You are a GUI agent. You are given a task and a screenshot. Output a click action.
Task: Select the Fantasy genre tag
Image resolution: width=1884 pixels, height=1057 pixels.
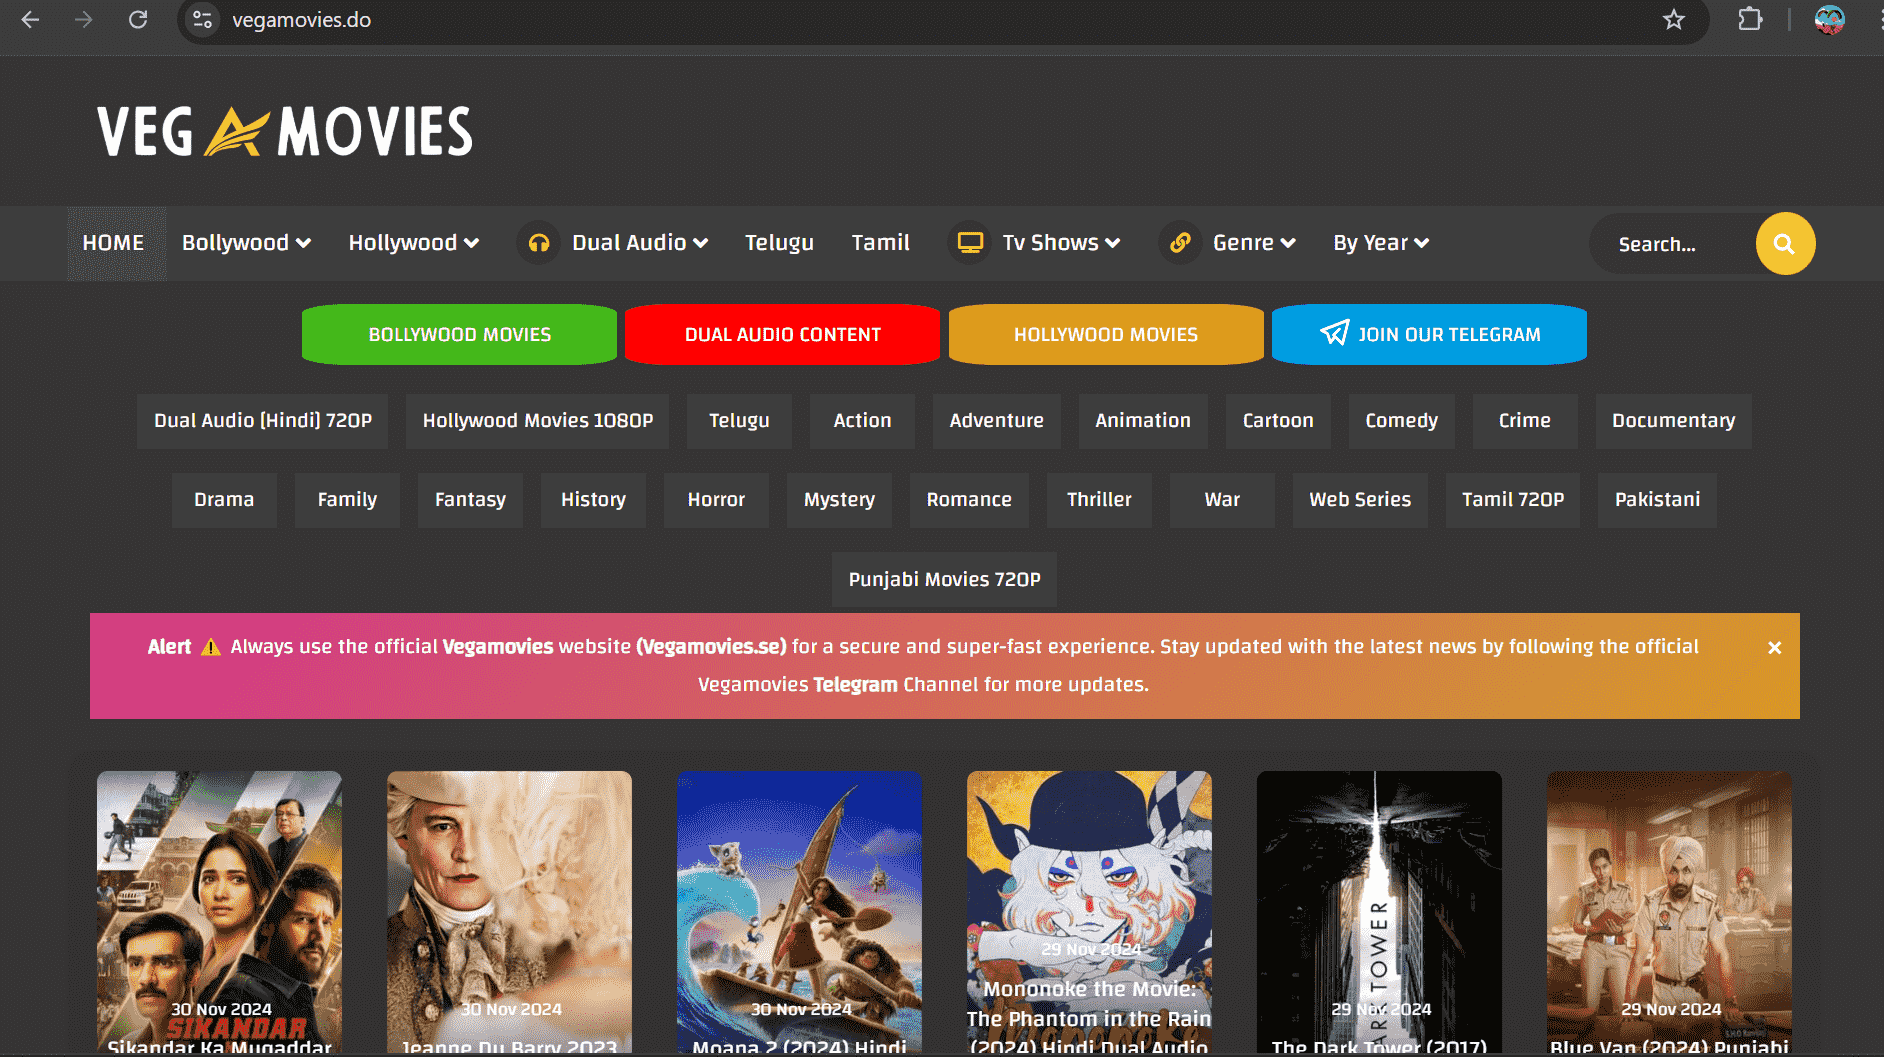pyautogui.click(x=470, y=500)
